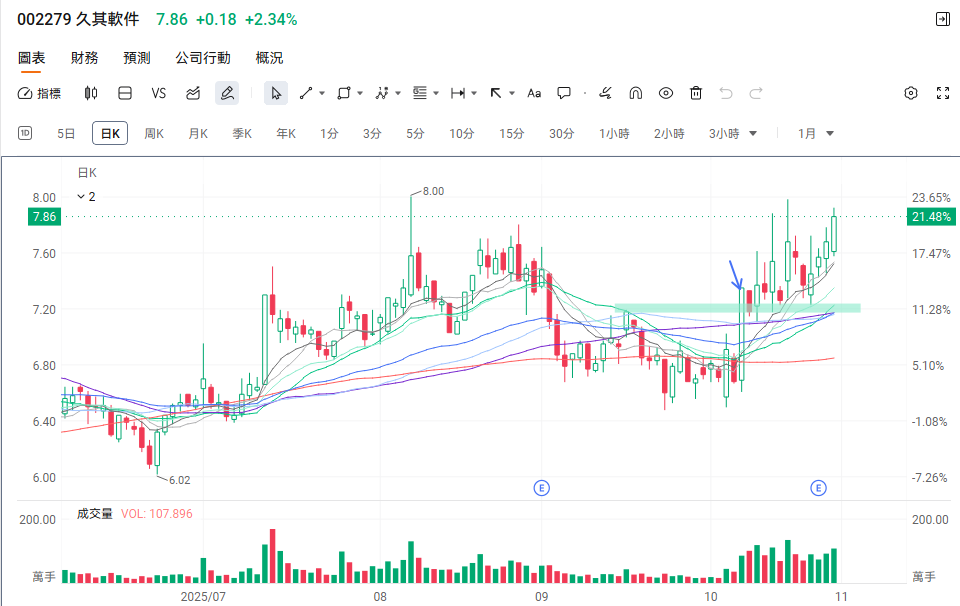This screenshot has width=960, height=606.
Task: Expand the line tool dropdown arrow
Action: pyautogui.click(x=322, y=94)
